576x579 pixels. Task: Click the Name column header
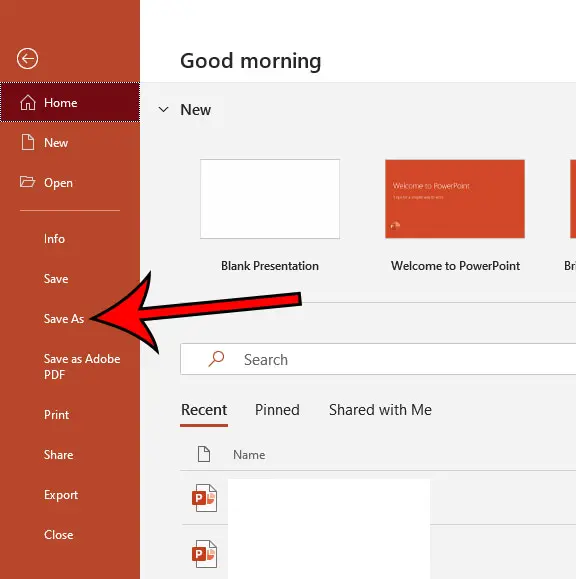click(249, 455)
